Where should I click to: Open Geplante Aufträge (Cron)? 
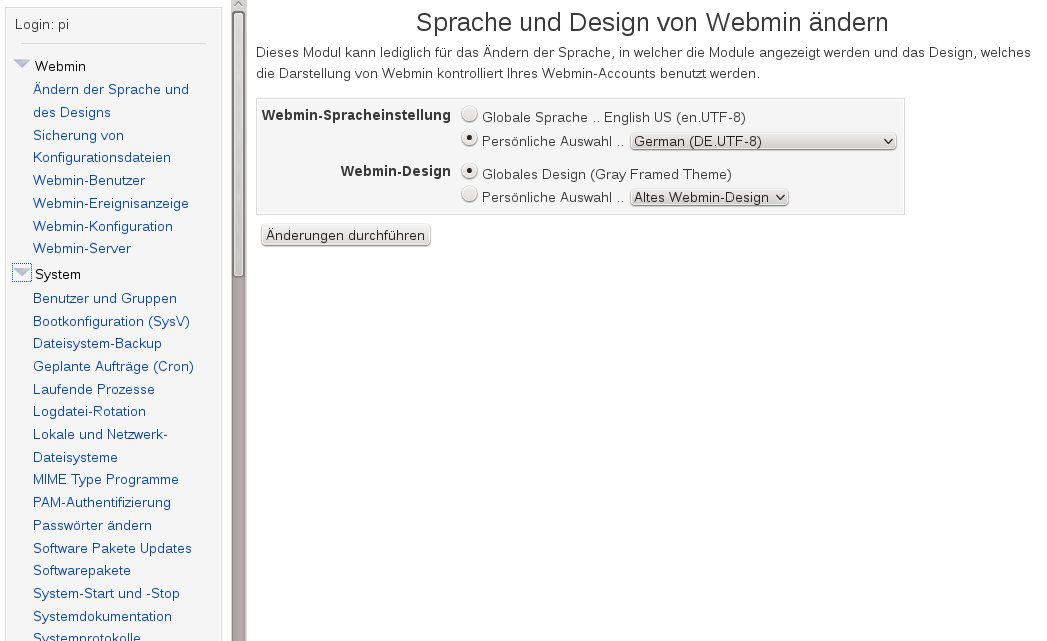tap(114, 367)
